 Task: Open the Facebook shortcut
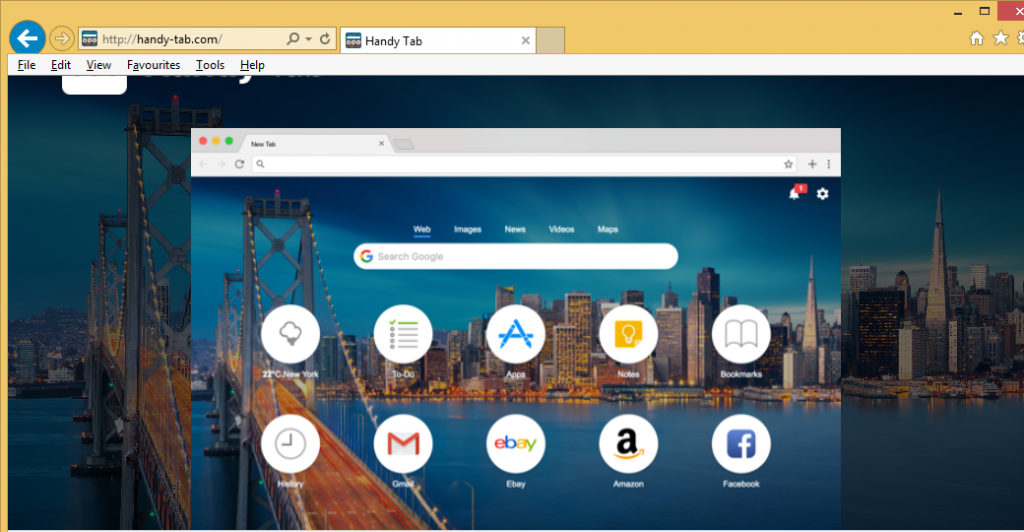[x=741, y=444]
